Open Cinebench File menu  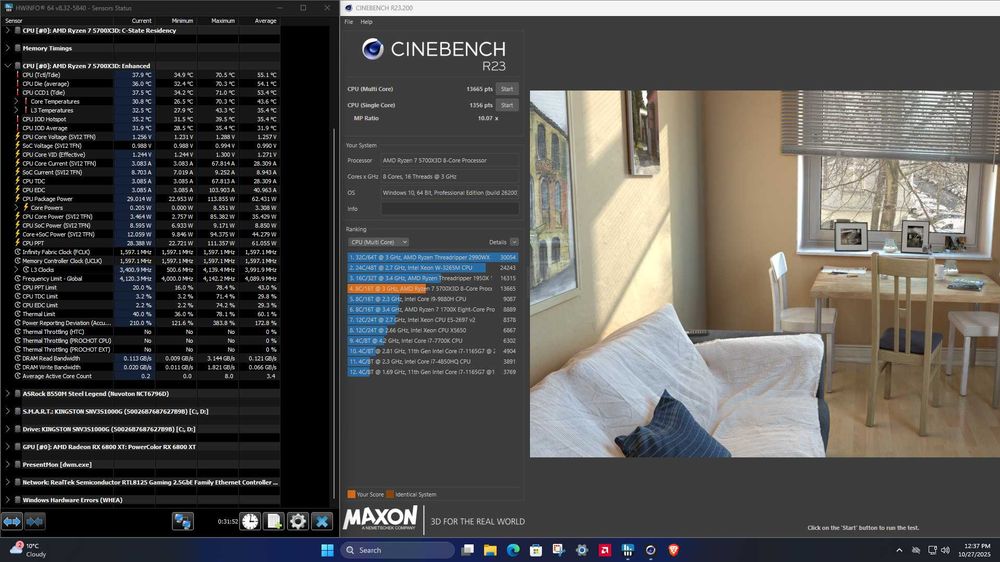[349, 22]
